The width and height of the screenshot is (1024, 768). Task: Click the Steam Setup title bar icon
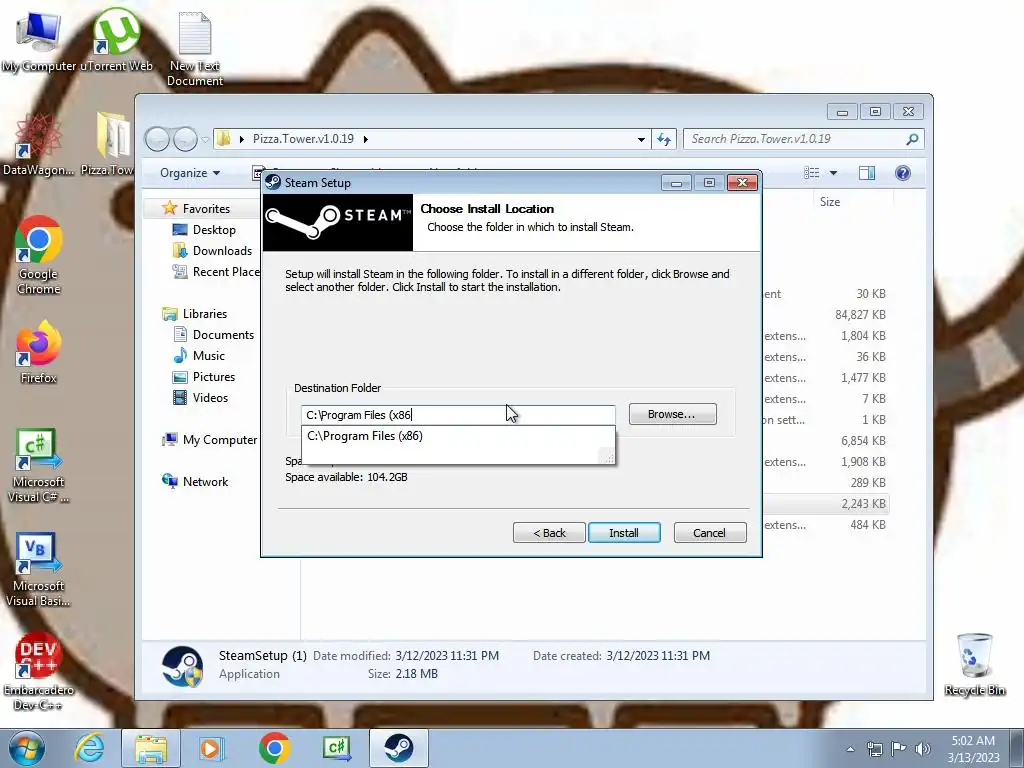[273, 183]
